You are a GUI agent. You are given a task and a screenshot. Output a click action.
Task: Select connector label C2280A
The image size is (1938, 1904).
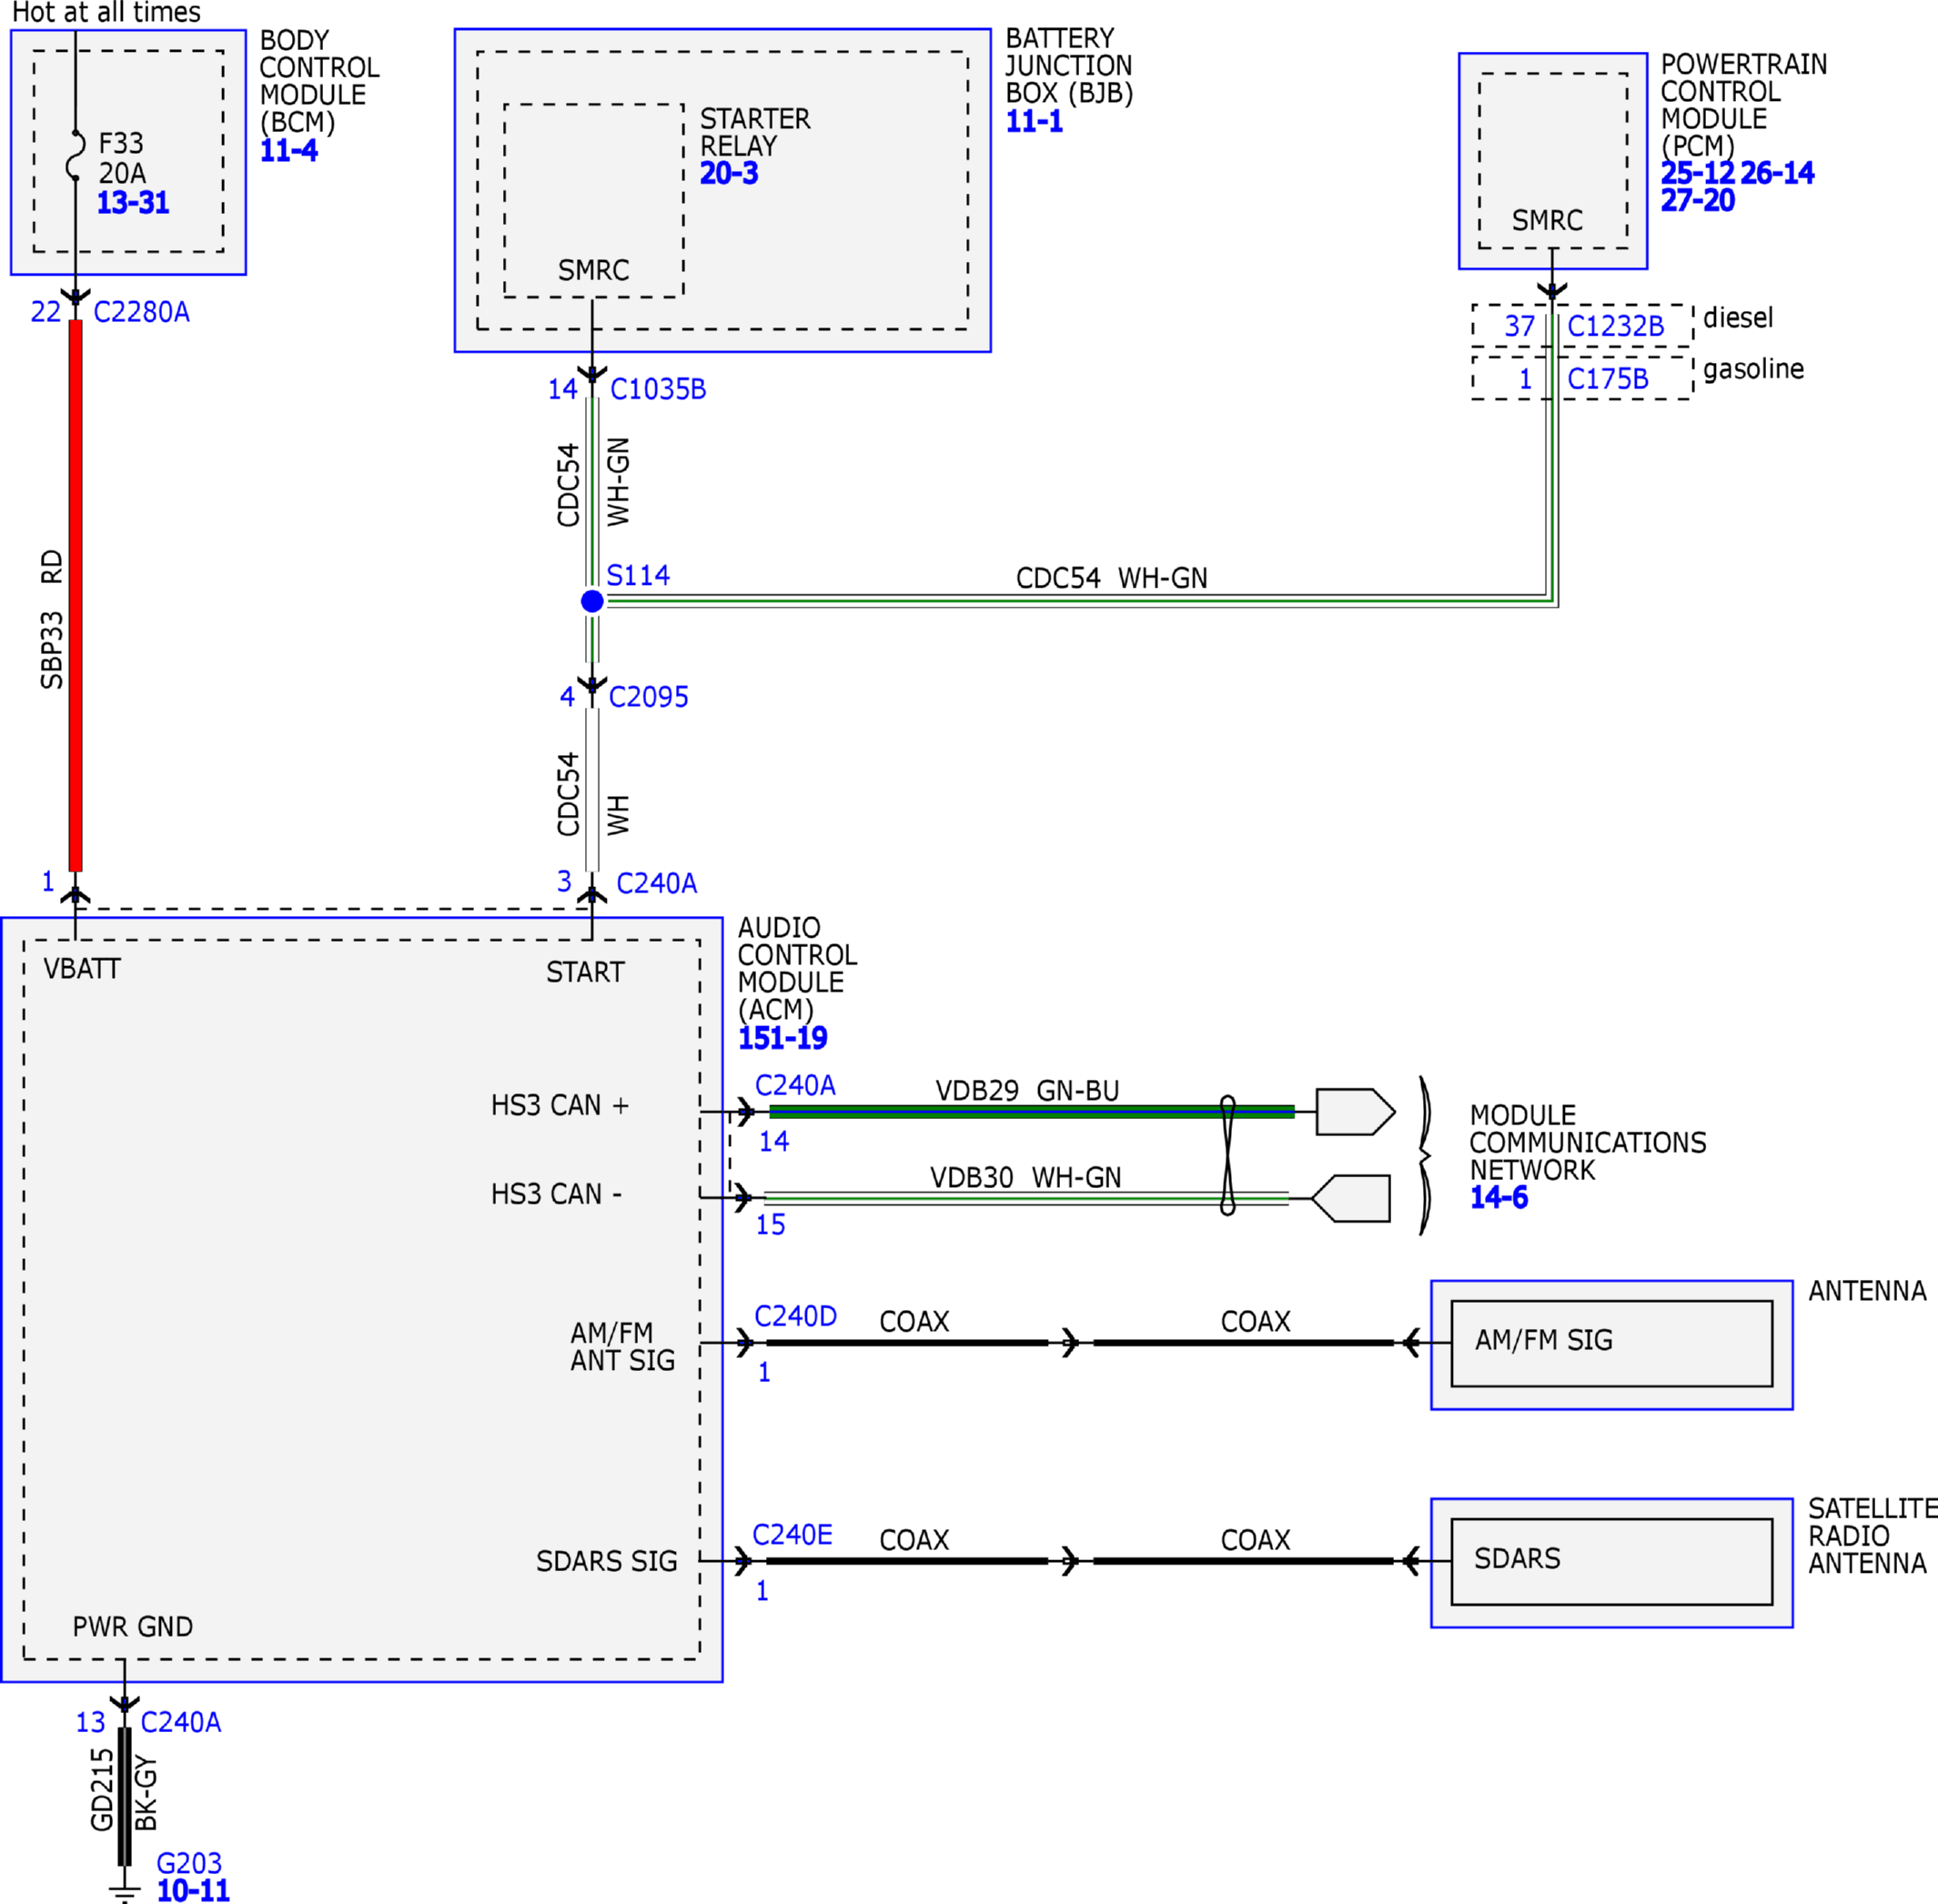tap(141, 312)
